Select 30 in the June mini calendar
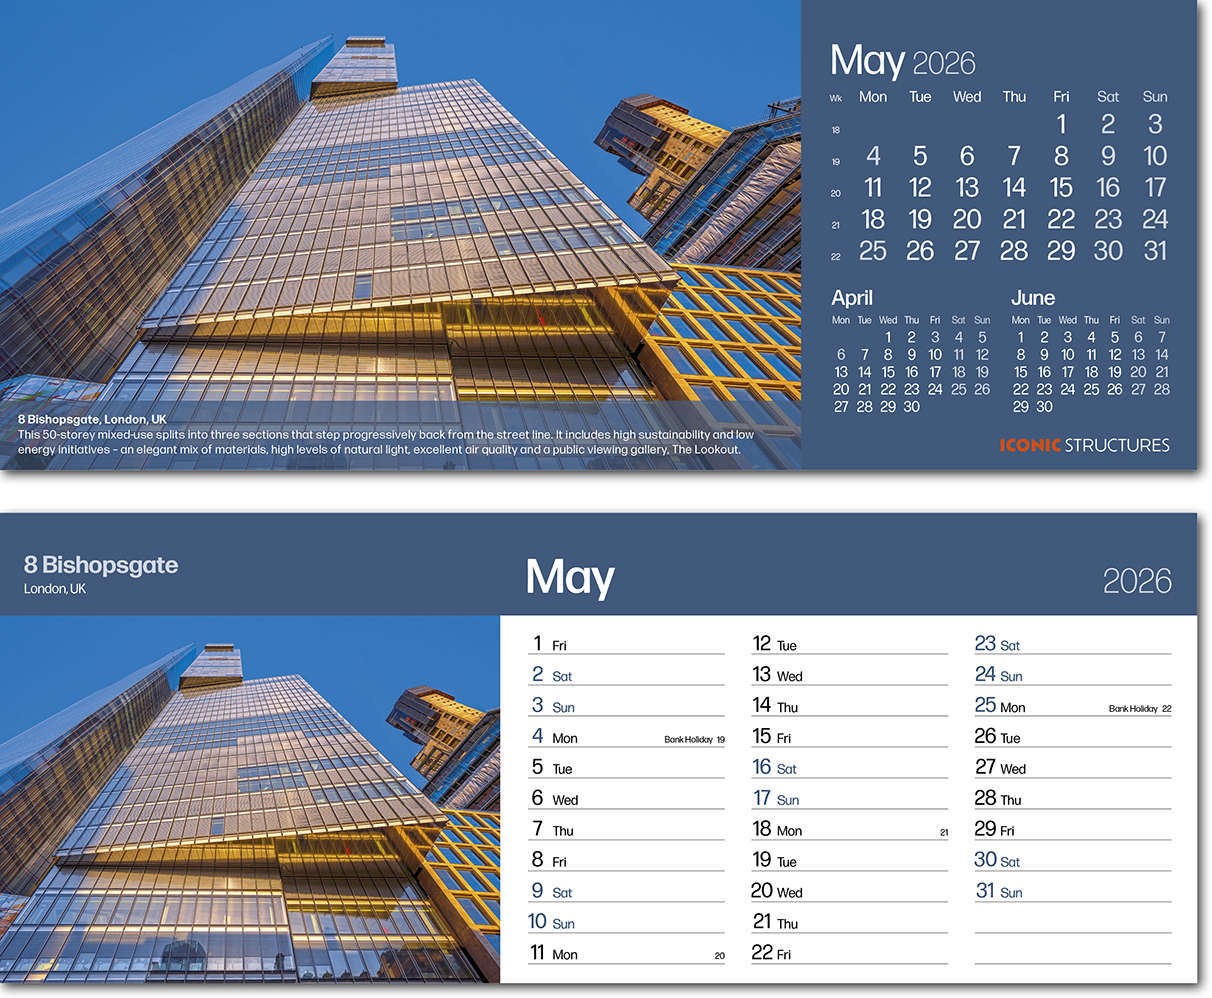 click(1044, 407)
